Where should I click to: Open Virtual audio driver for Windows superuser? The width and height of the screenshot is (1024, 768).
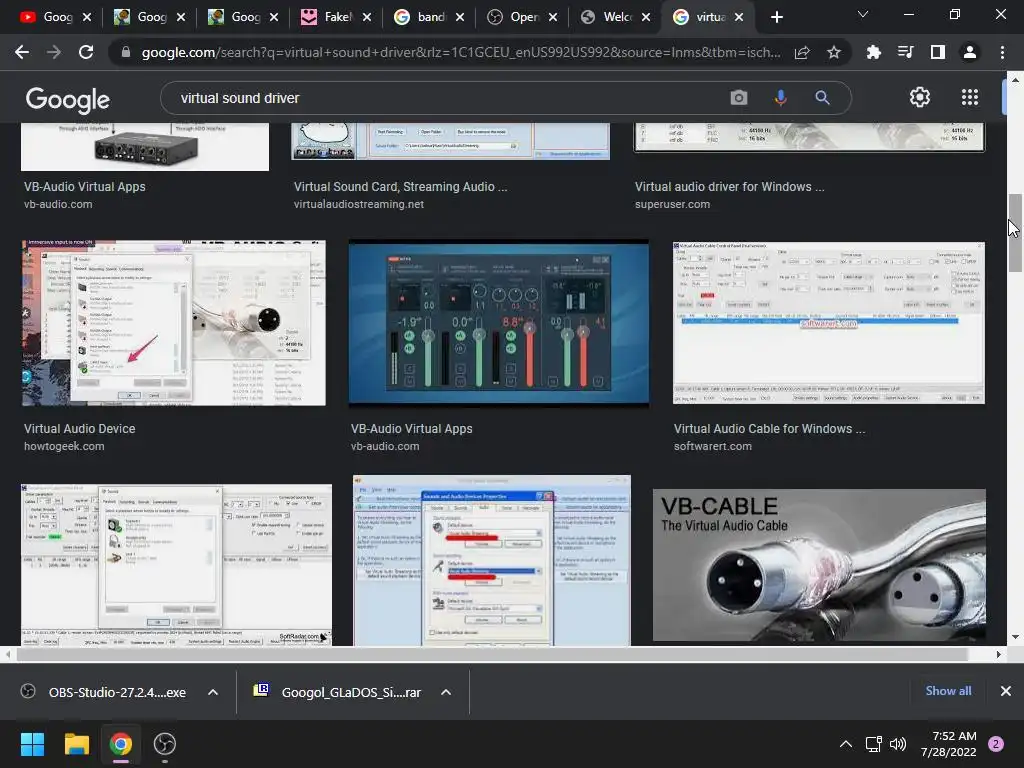(729, 187)
